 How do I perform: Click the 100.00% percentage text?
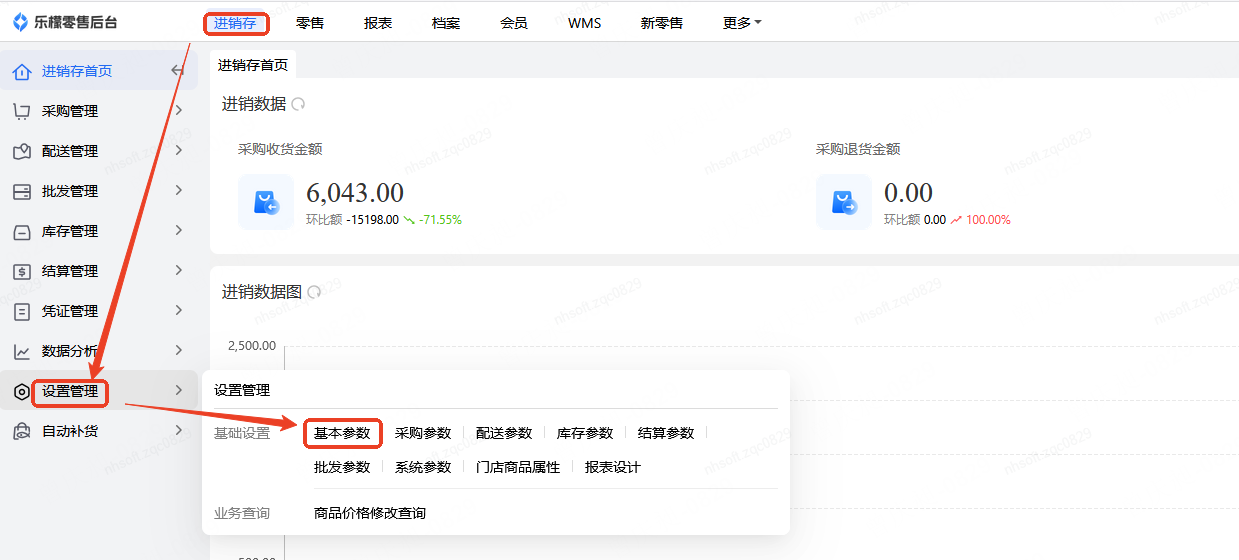[988, 219]
